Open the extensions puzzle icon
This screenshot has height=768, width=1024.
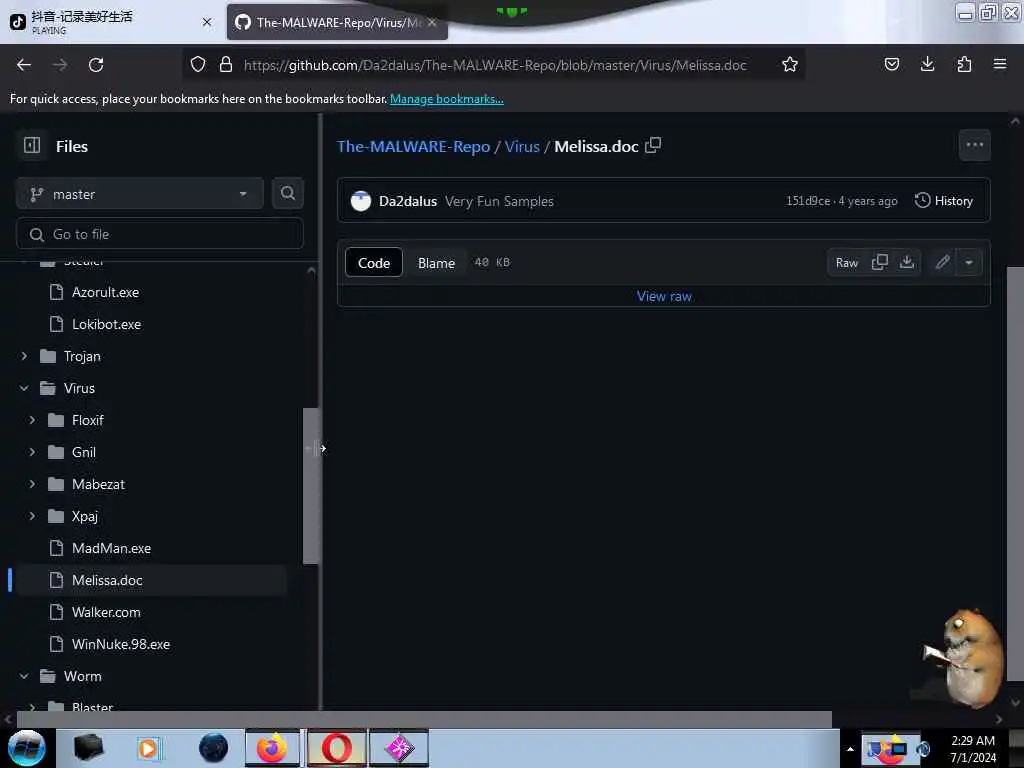tap(964, 65)
